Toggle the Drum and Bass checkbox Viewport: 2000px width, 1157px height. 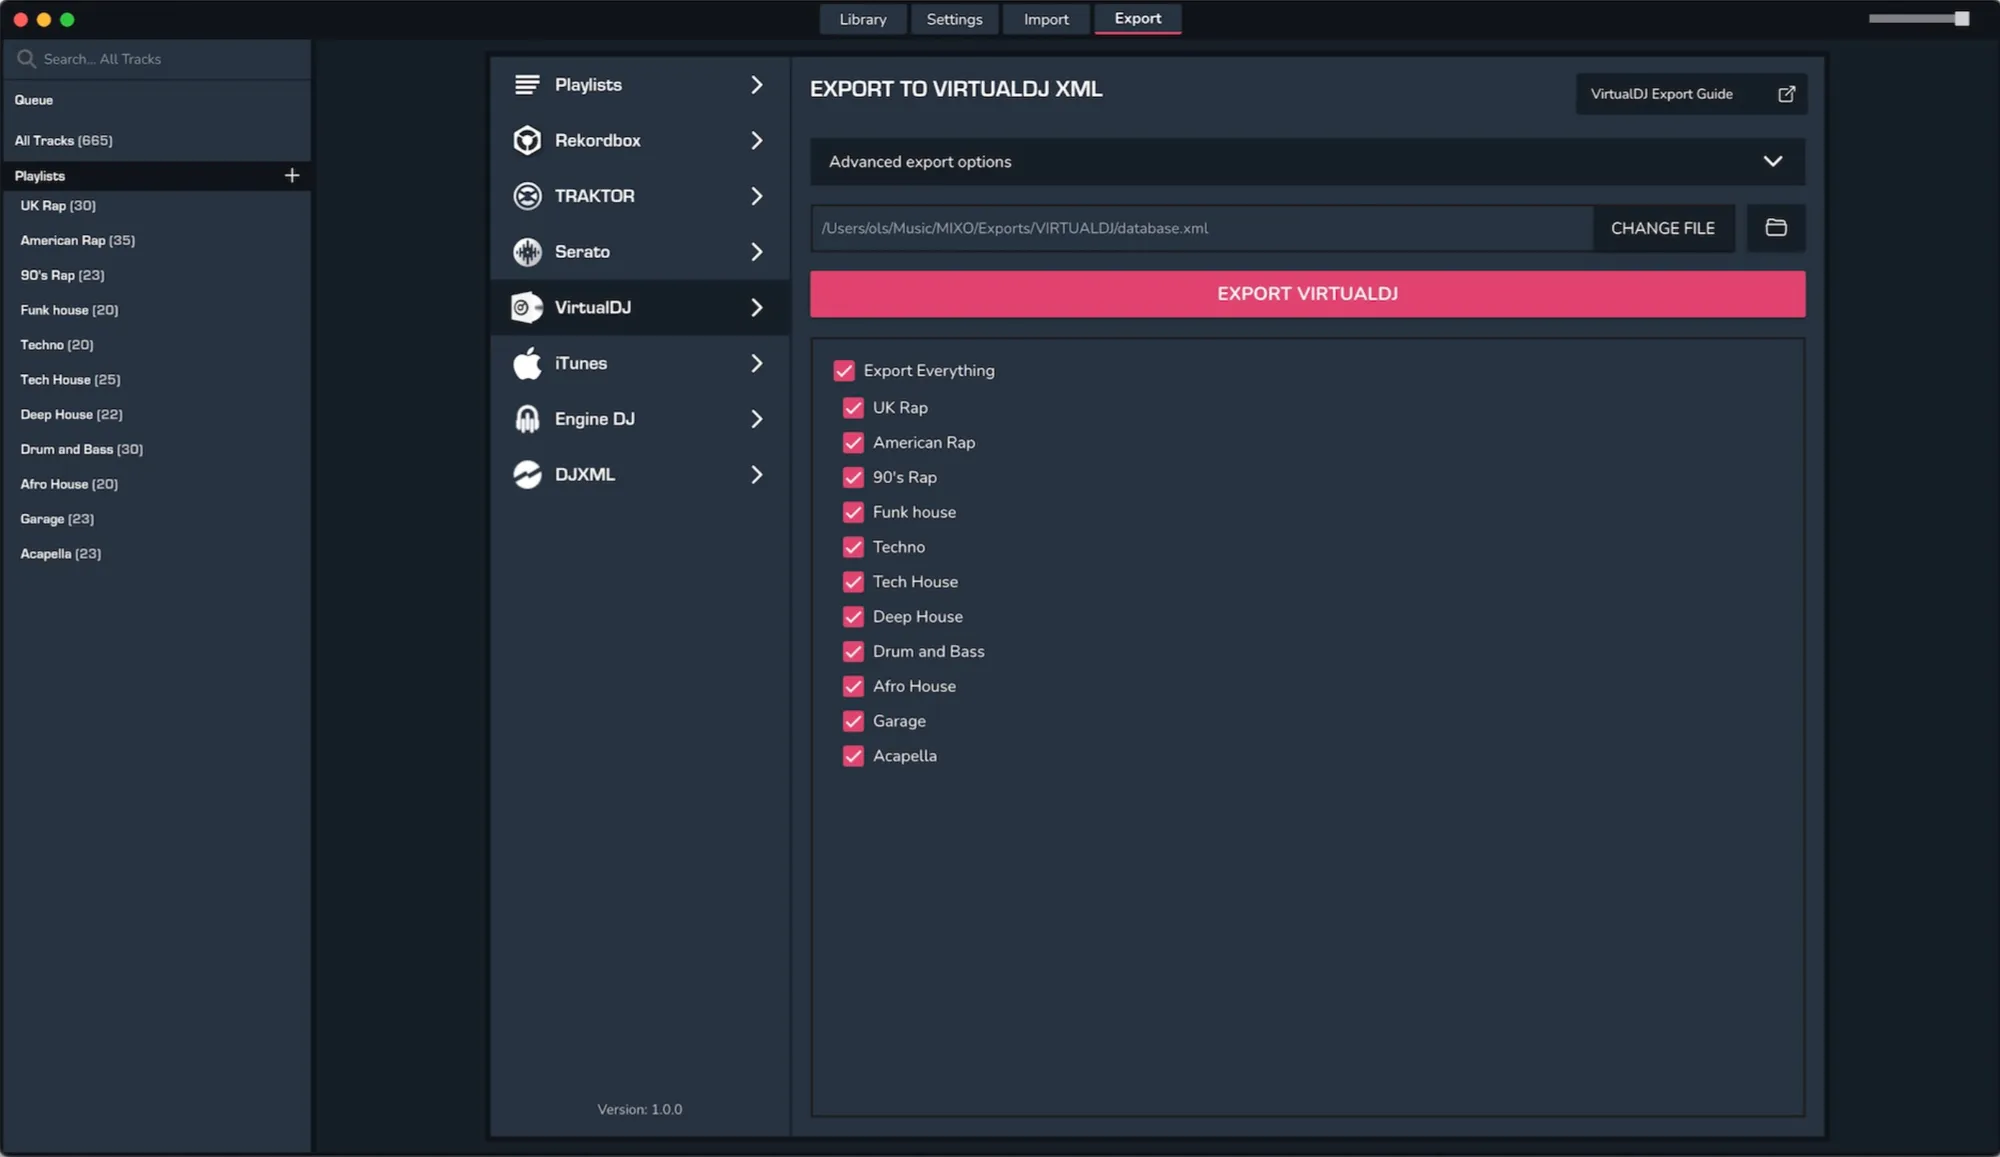(853, 652)
